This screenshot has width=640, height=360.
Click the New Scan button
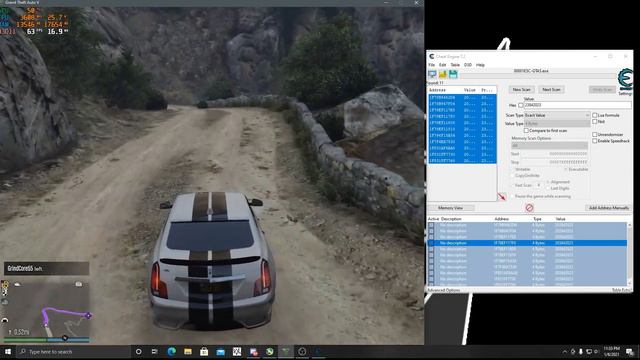point(521,89)
